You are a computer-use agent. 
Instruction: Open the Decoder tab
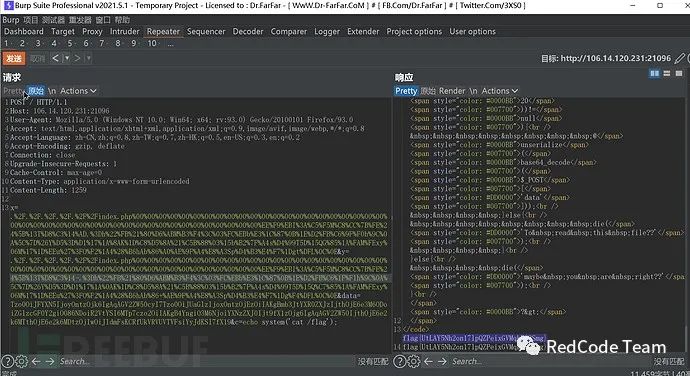click(248, 31)
